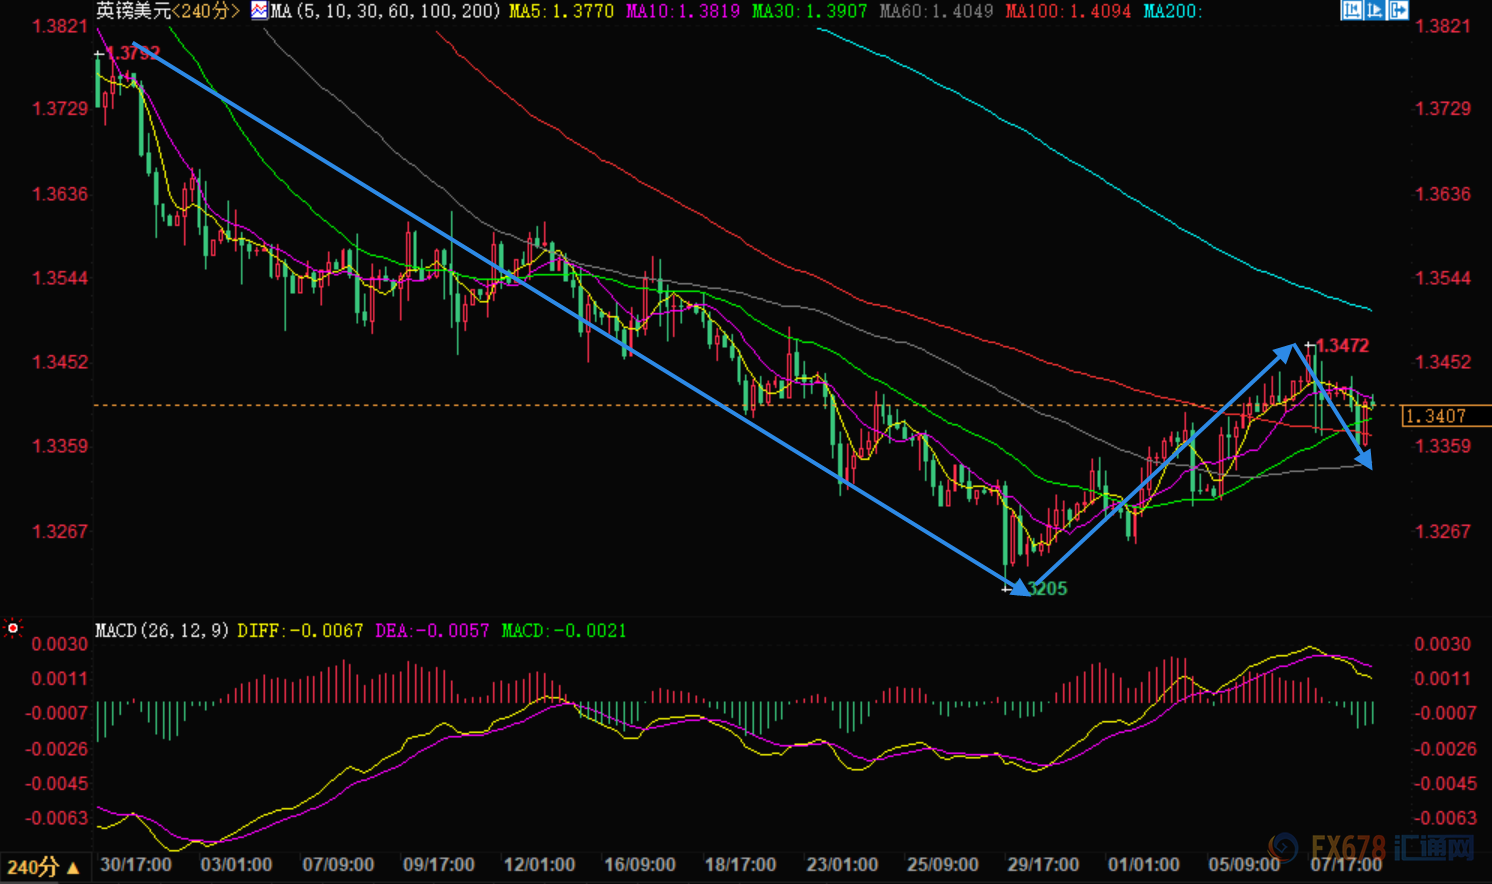Click the left axis price 1.3544
This screenshot has height=884, width=1492.
(61, 277)
